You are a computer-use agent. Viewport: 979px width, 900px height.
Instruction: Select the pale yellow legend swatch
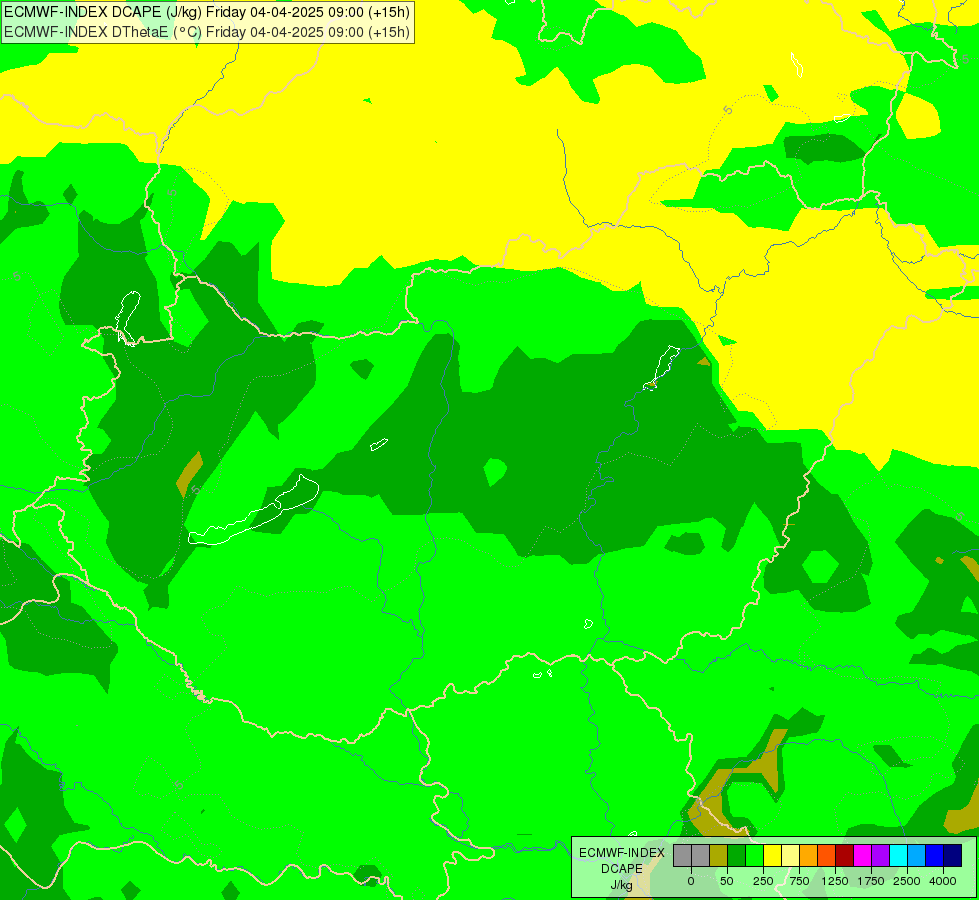[x=790, y=856]
